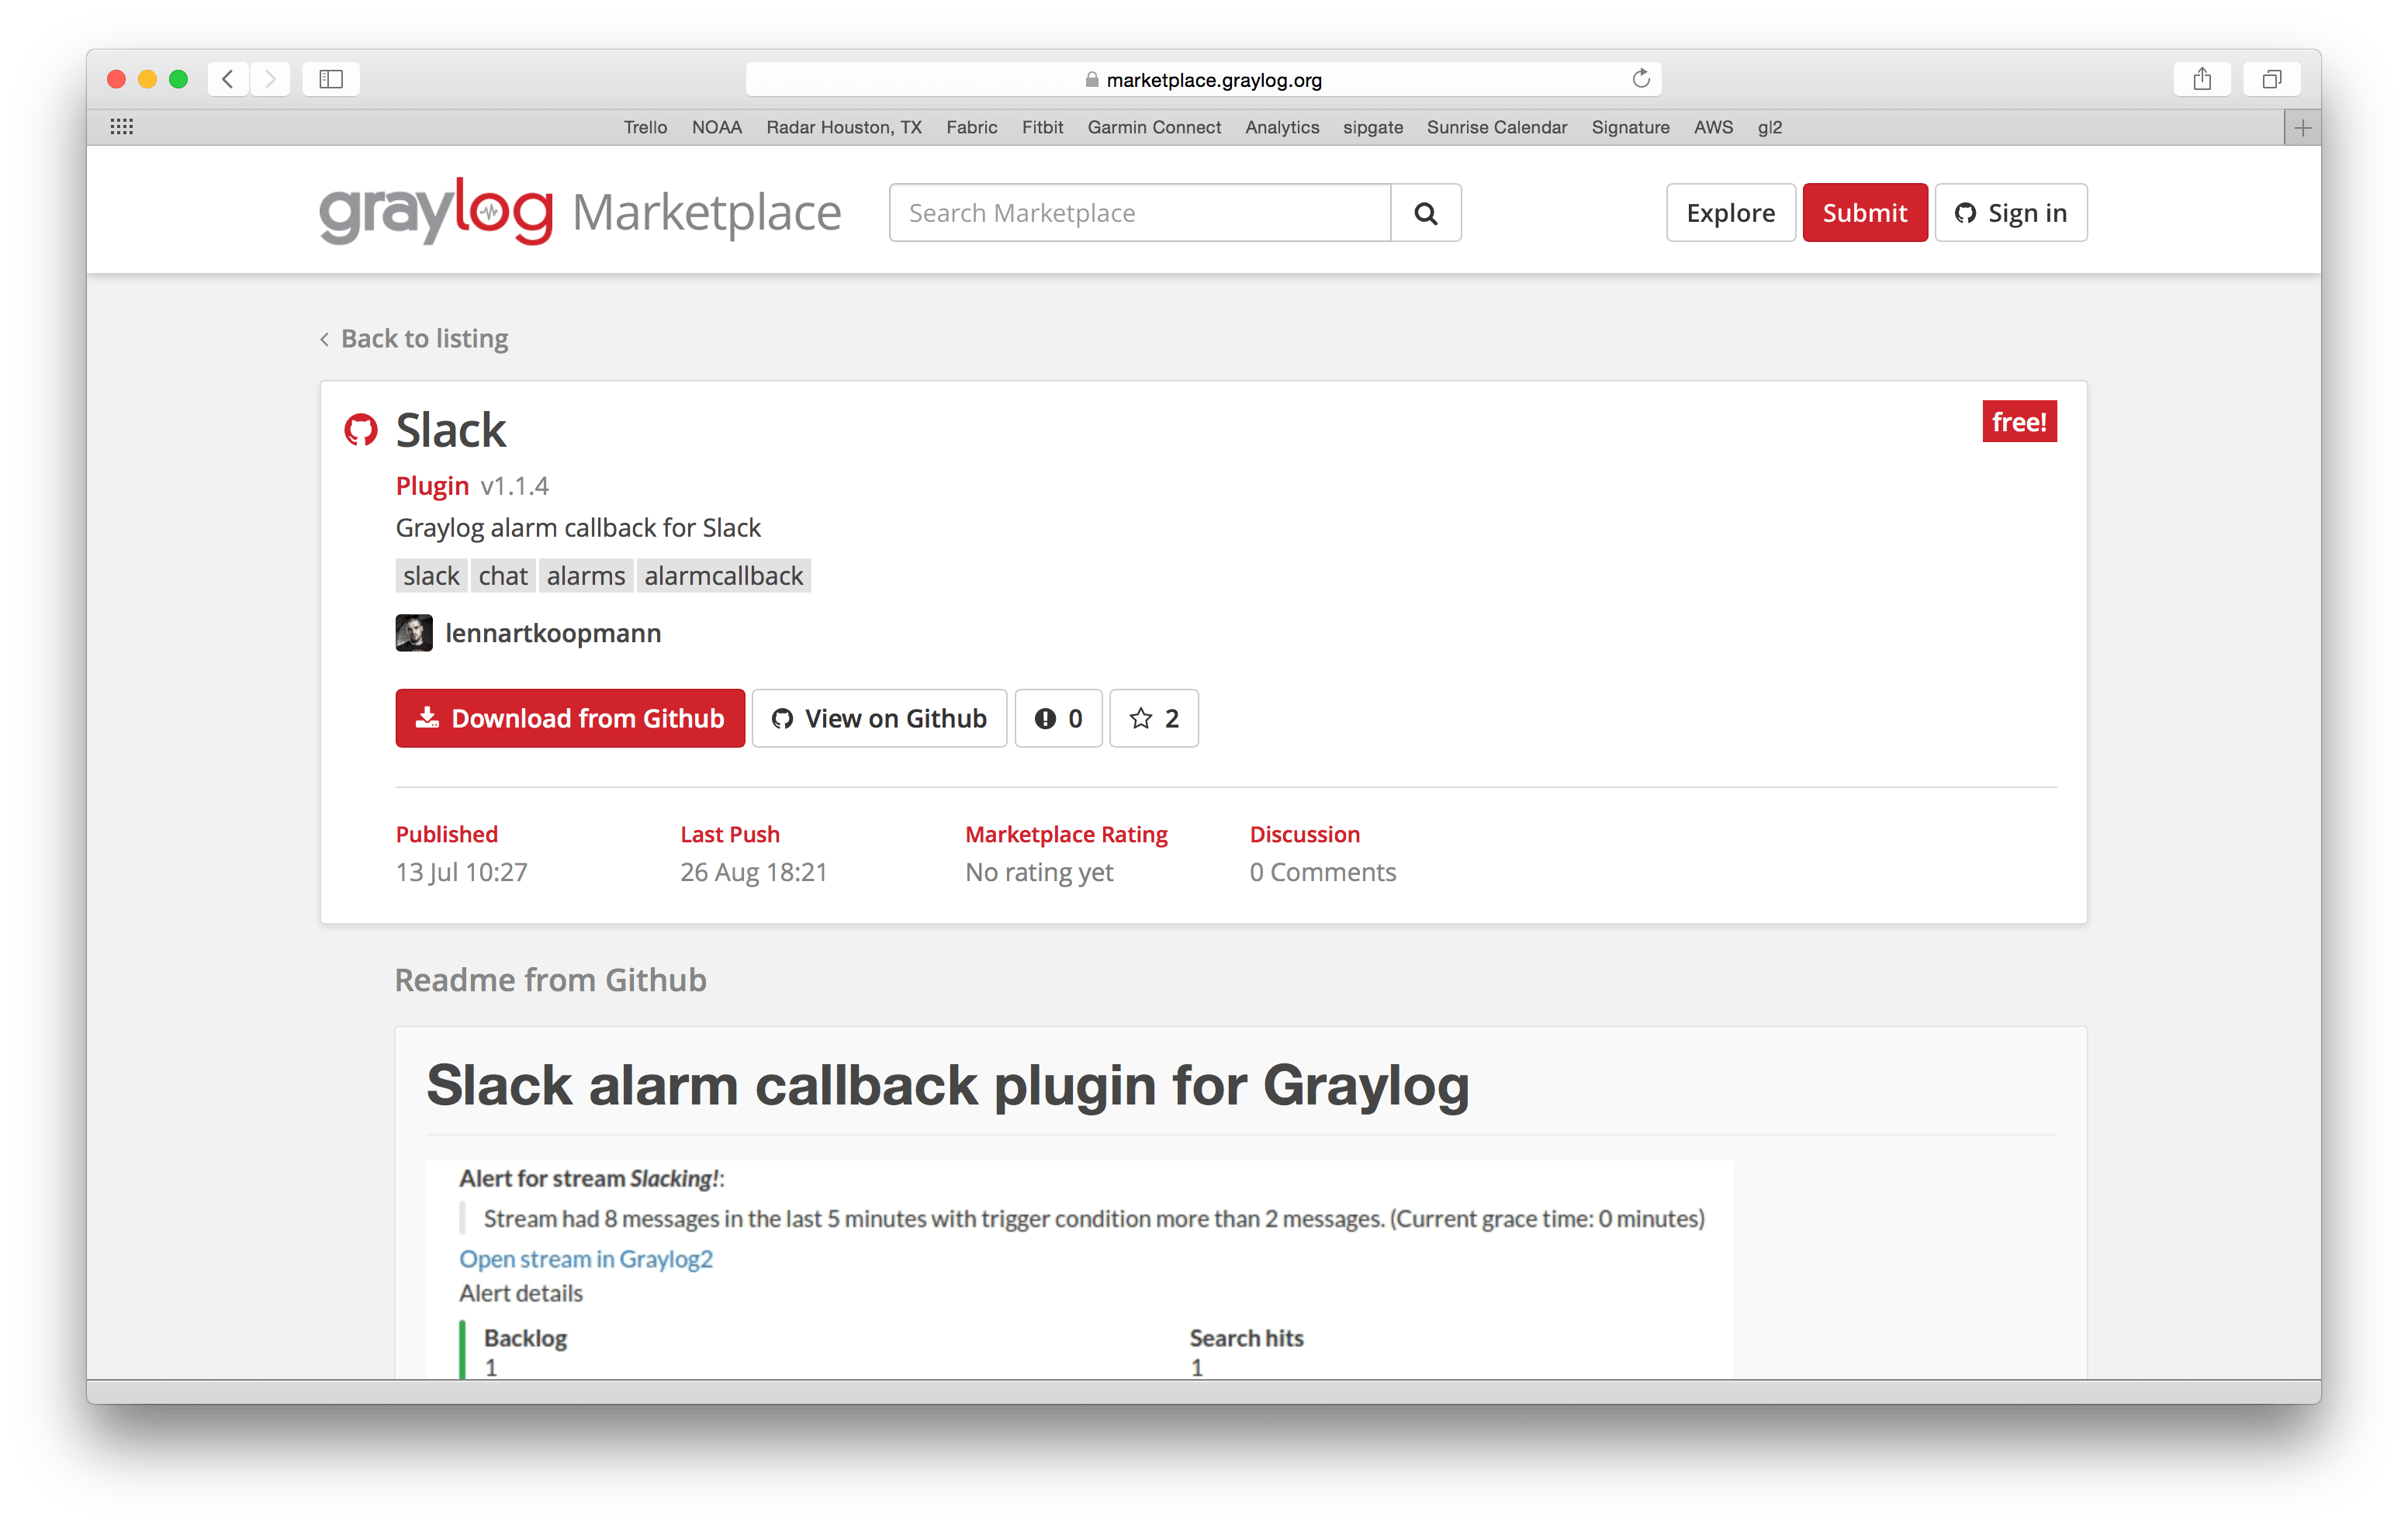Click the magnifying glass search button
2408x1528 pixels.
click(1425, 213)
